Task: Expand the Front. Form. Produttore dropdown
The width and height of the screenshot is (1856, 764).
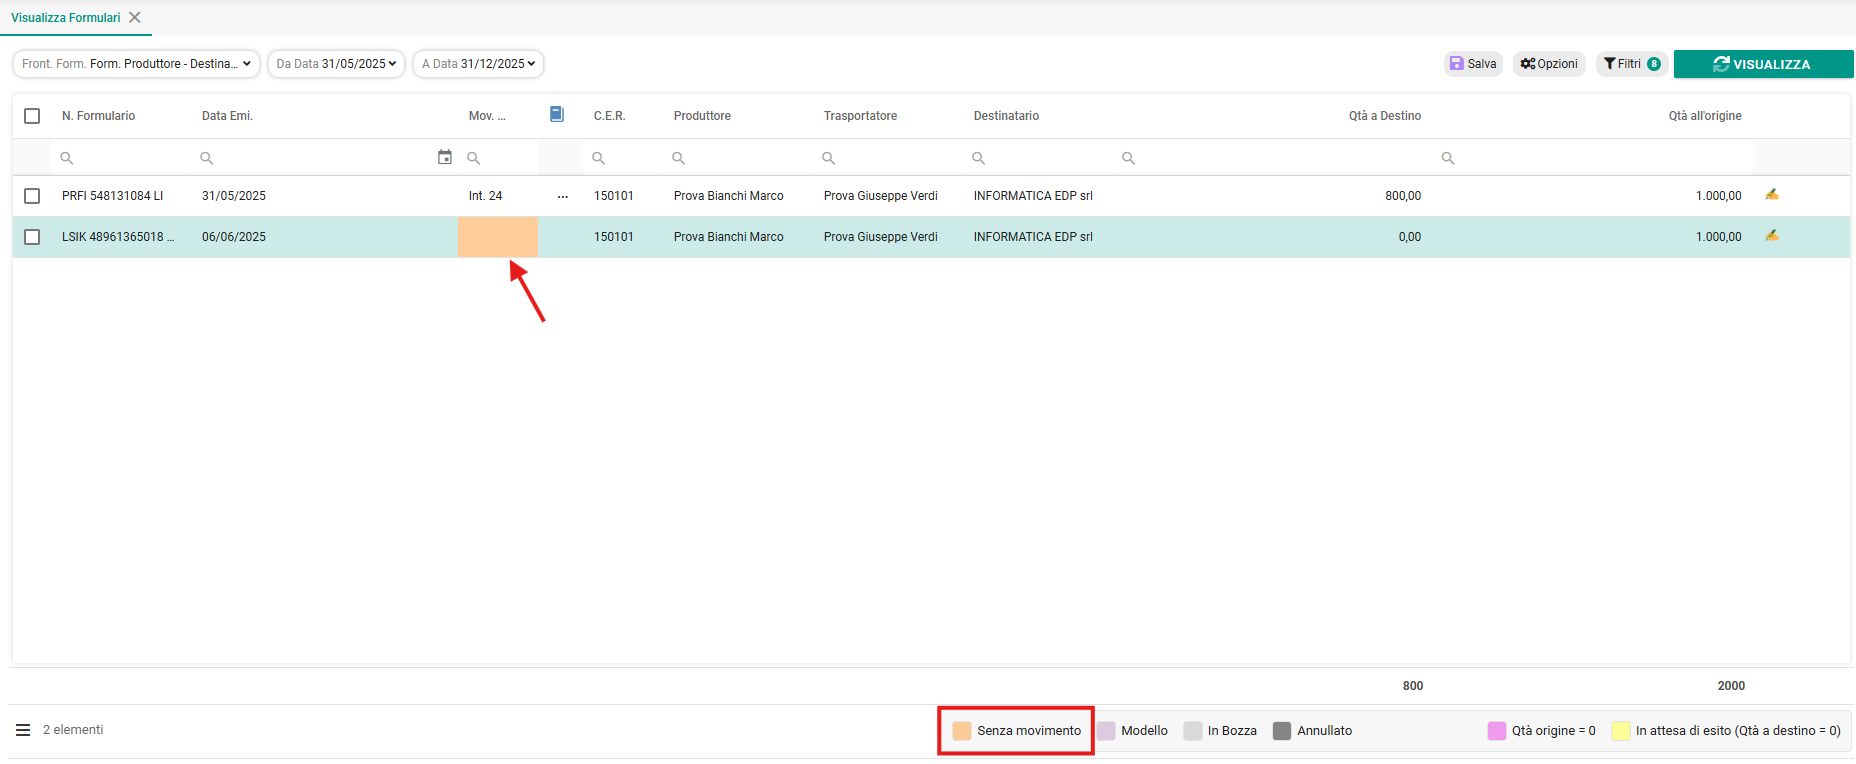Action: 136,64
